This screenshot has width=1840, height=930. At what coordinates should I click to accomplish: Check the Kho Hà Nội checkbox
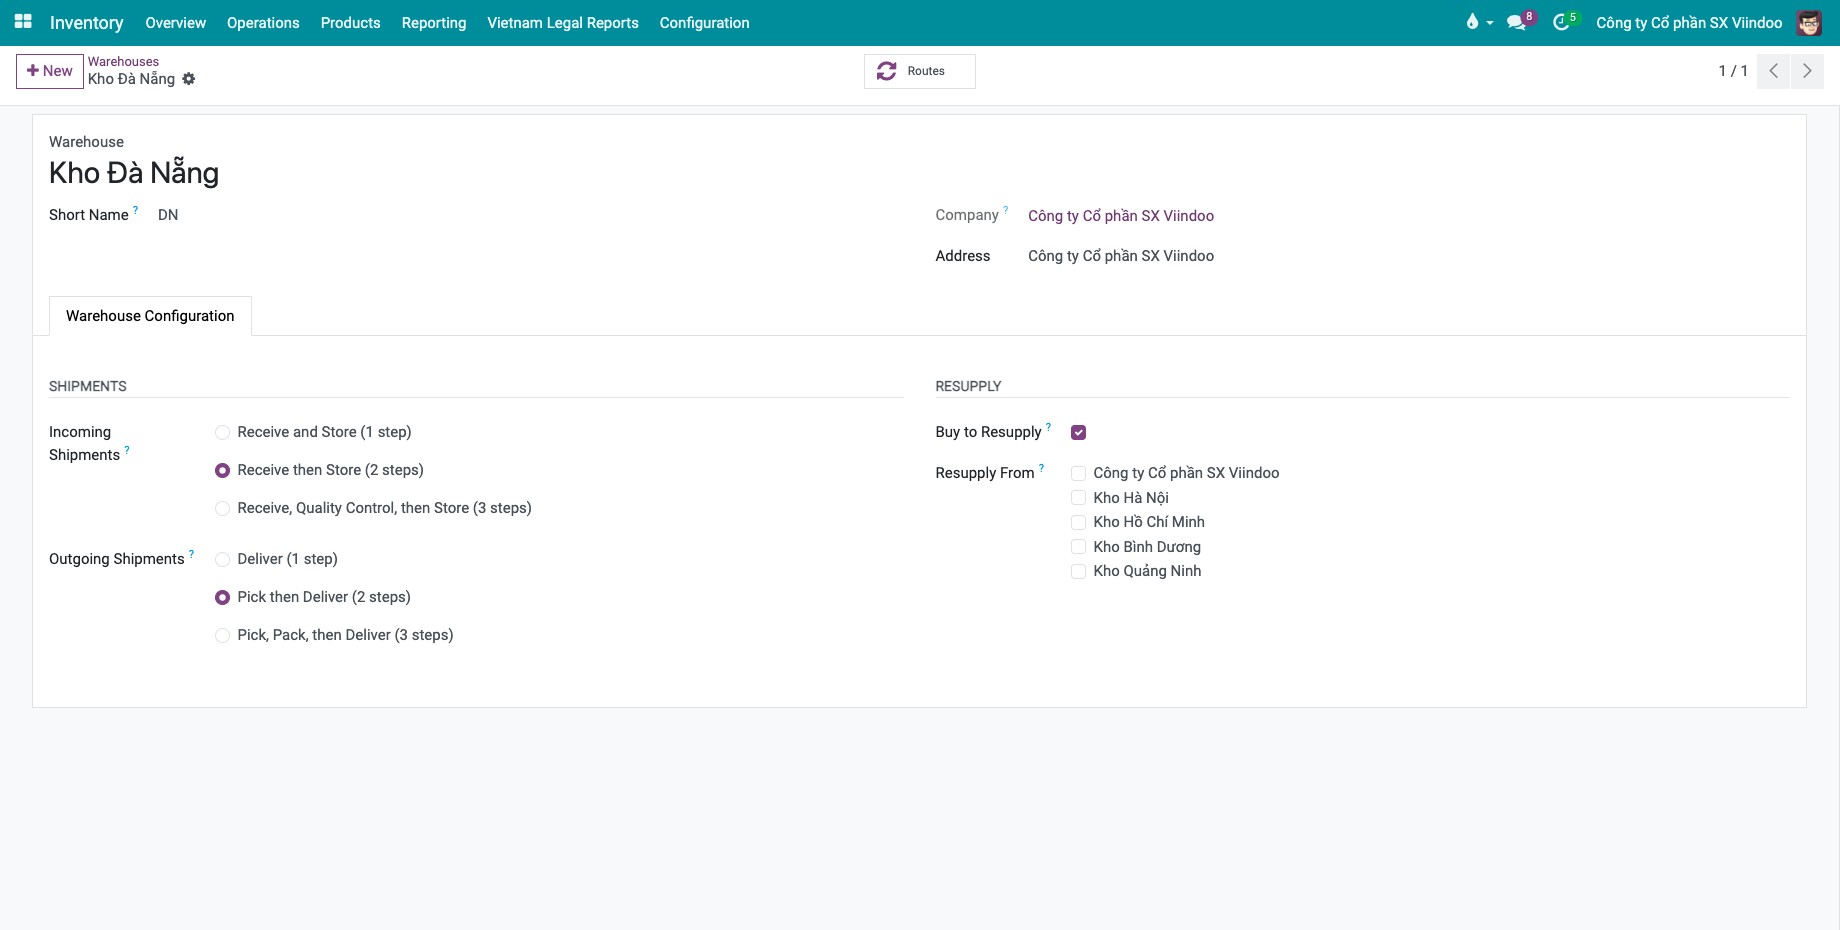point(1078,498)
